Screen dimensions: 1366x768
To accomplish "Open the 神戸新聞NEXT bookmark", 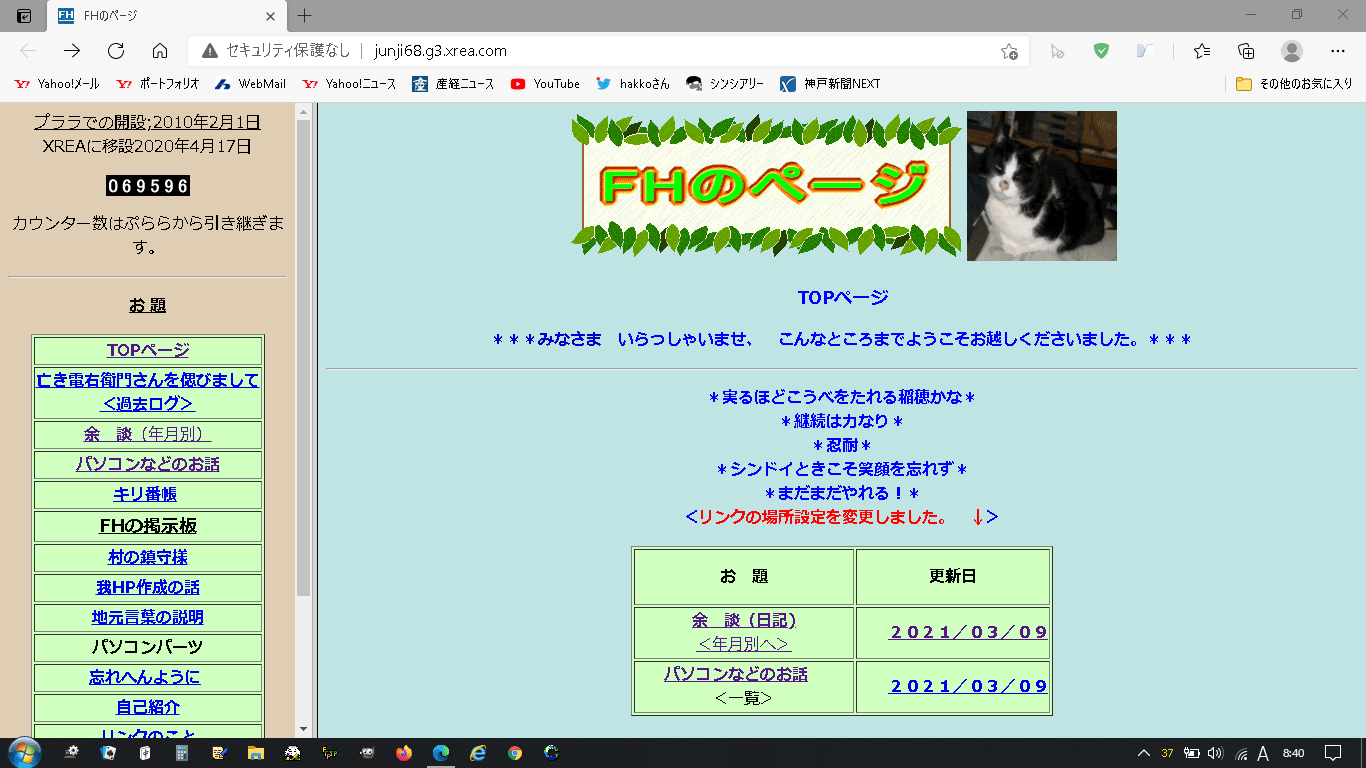I will coord(831,84).
